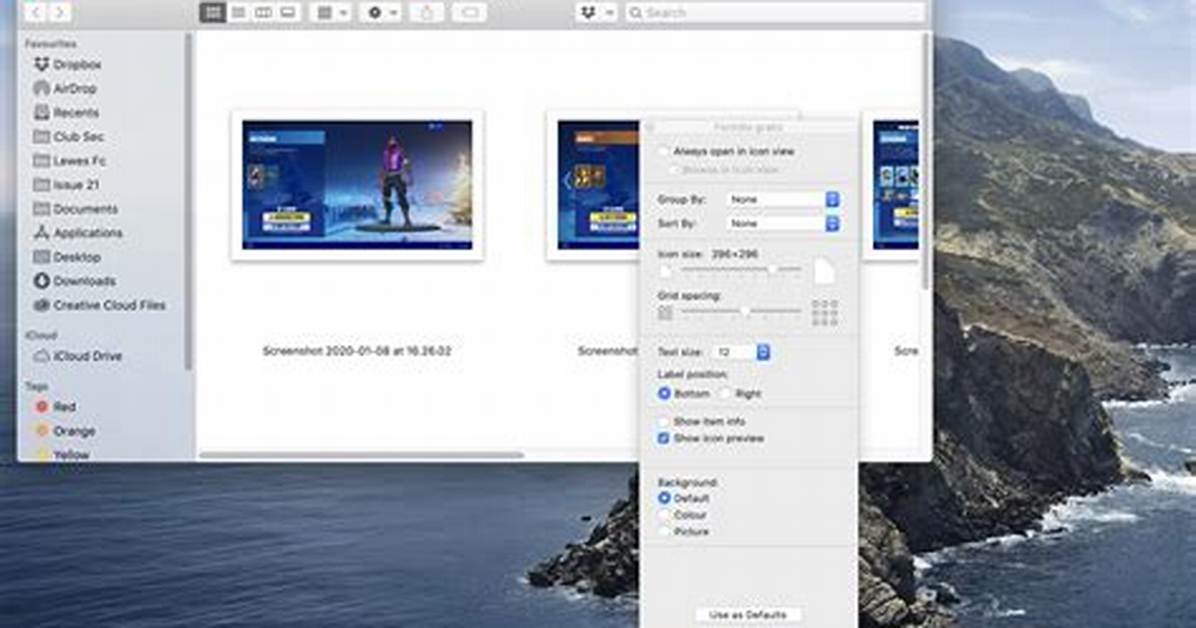Enable 'Show item info' checkbox
This screenshot has height=628, width=1196.
point(664,421)
